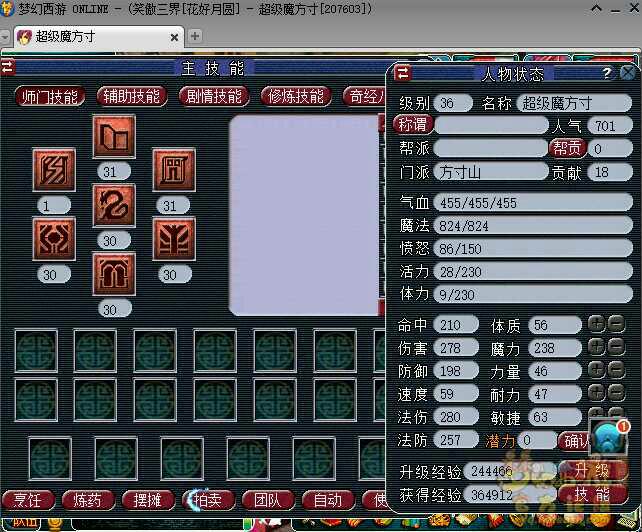
Task: Switch to the 辅助技能 tab
Action: coord(132,97)
